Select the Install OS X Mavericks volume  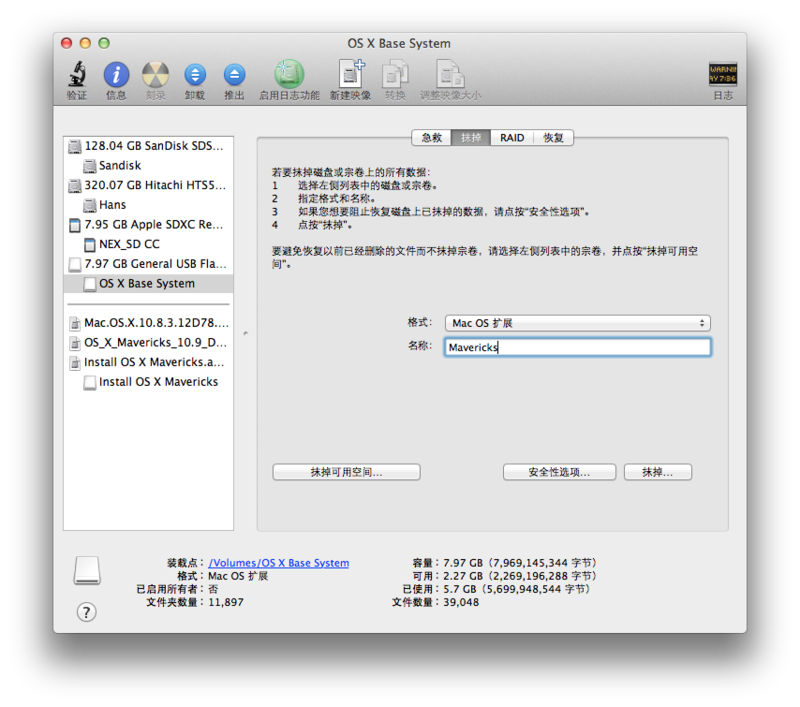tap(148, 382)
